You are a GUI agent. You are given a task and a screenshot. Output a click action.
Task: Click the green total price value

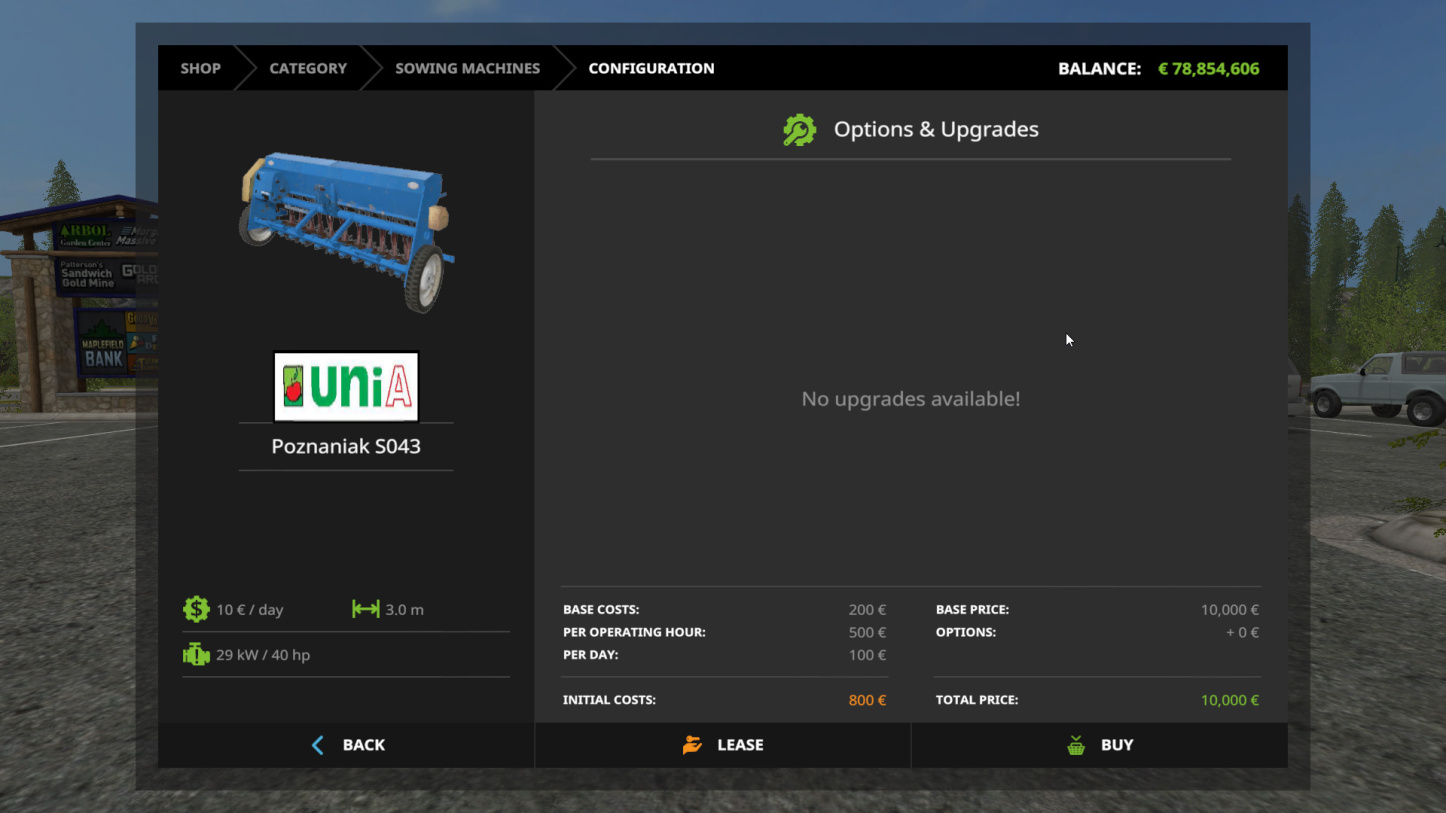click(1229, 700)
